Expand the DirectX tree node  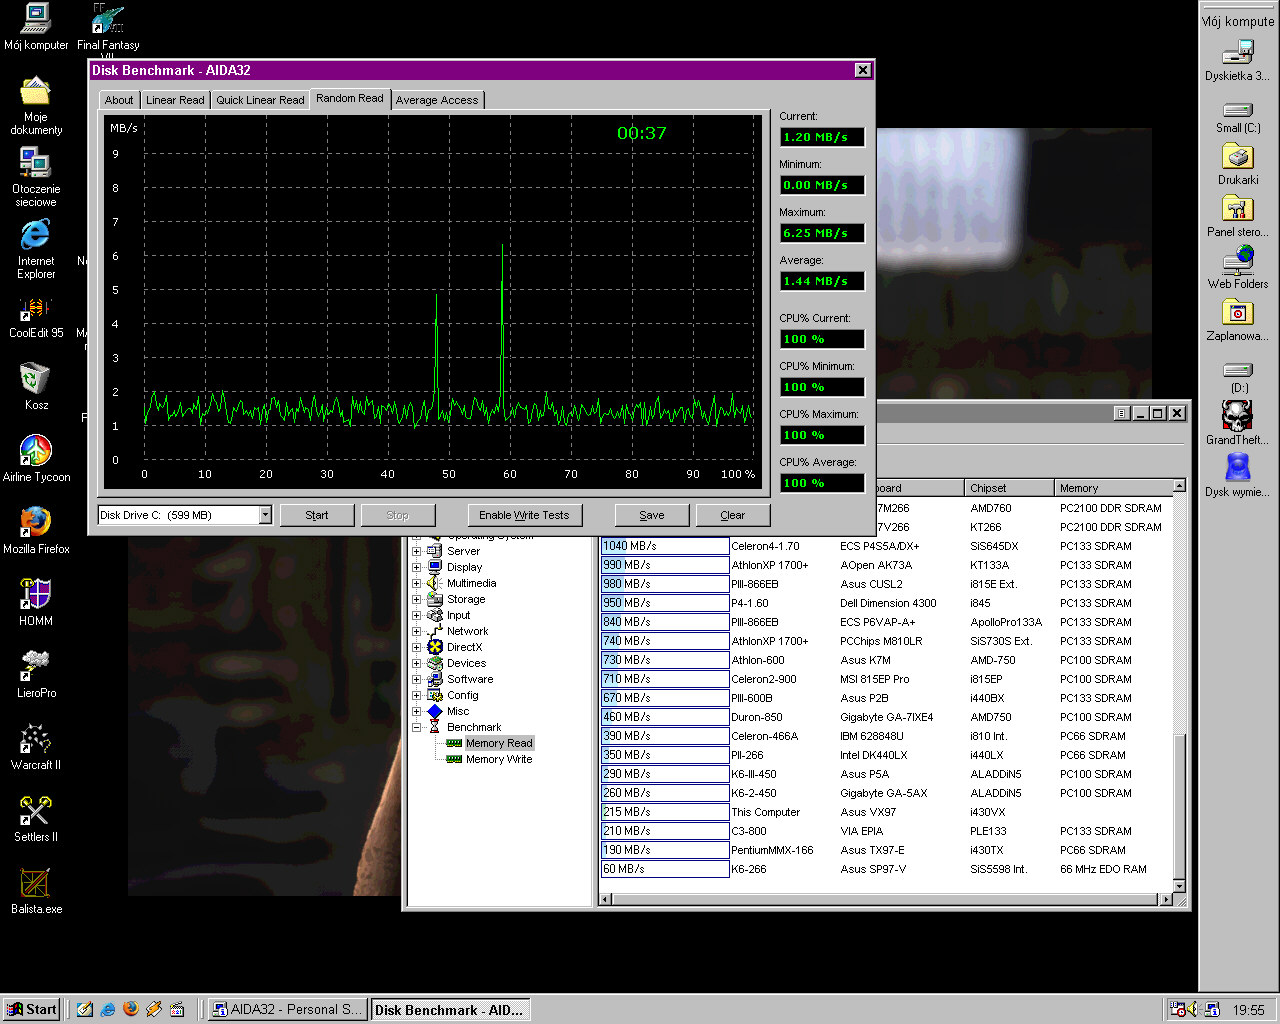point(416,647)
